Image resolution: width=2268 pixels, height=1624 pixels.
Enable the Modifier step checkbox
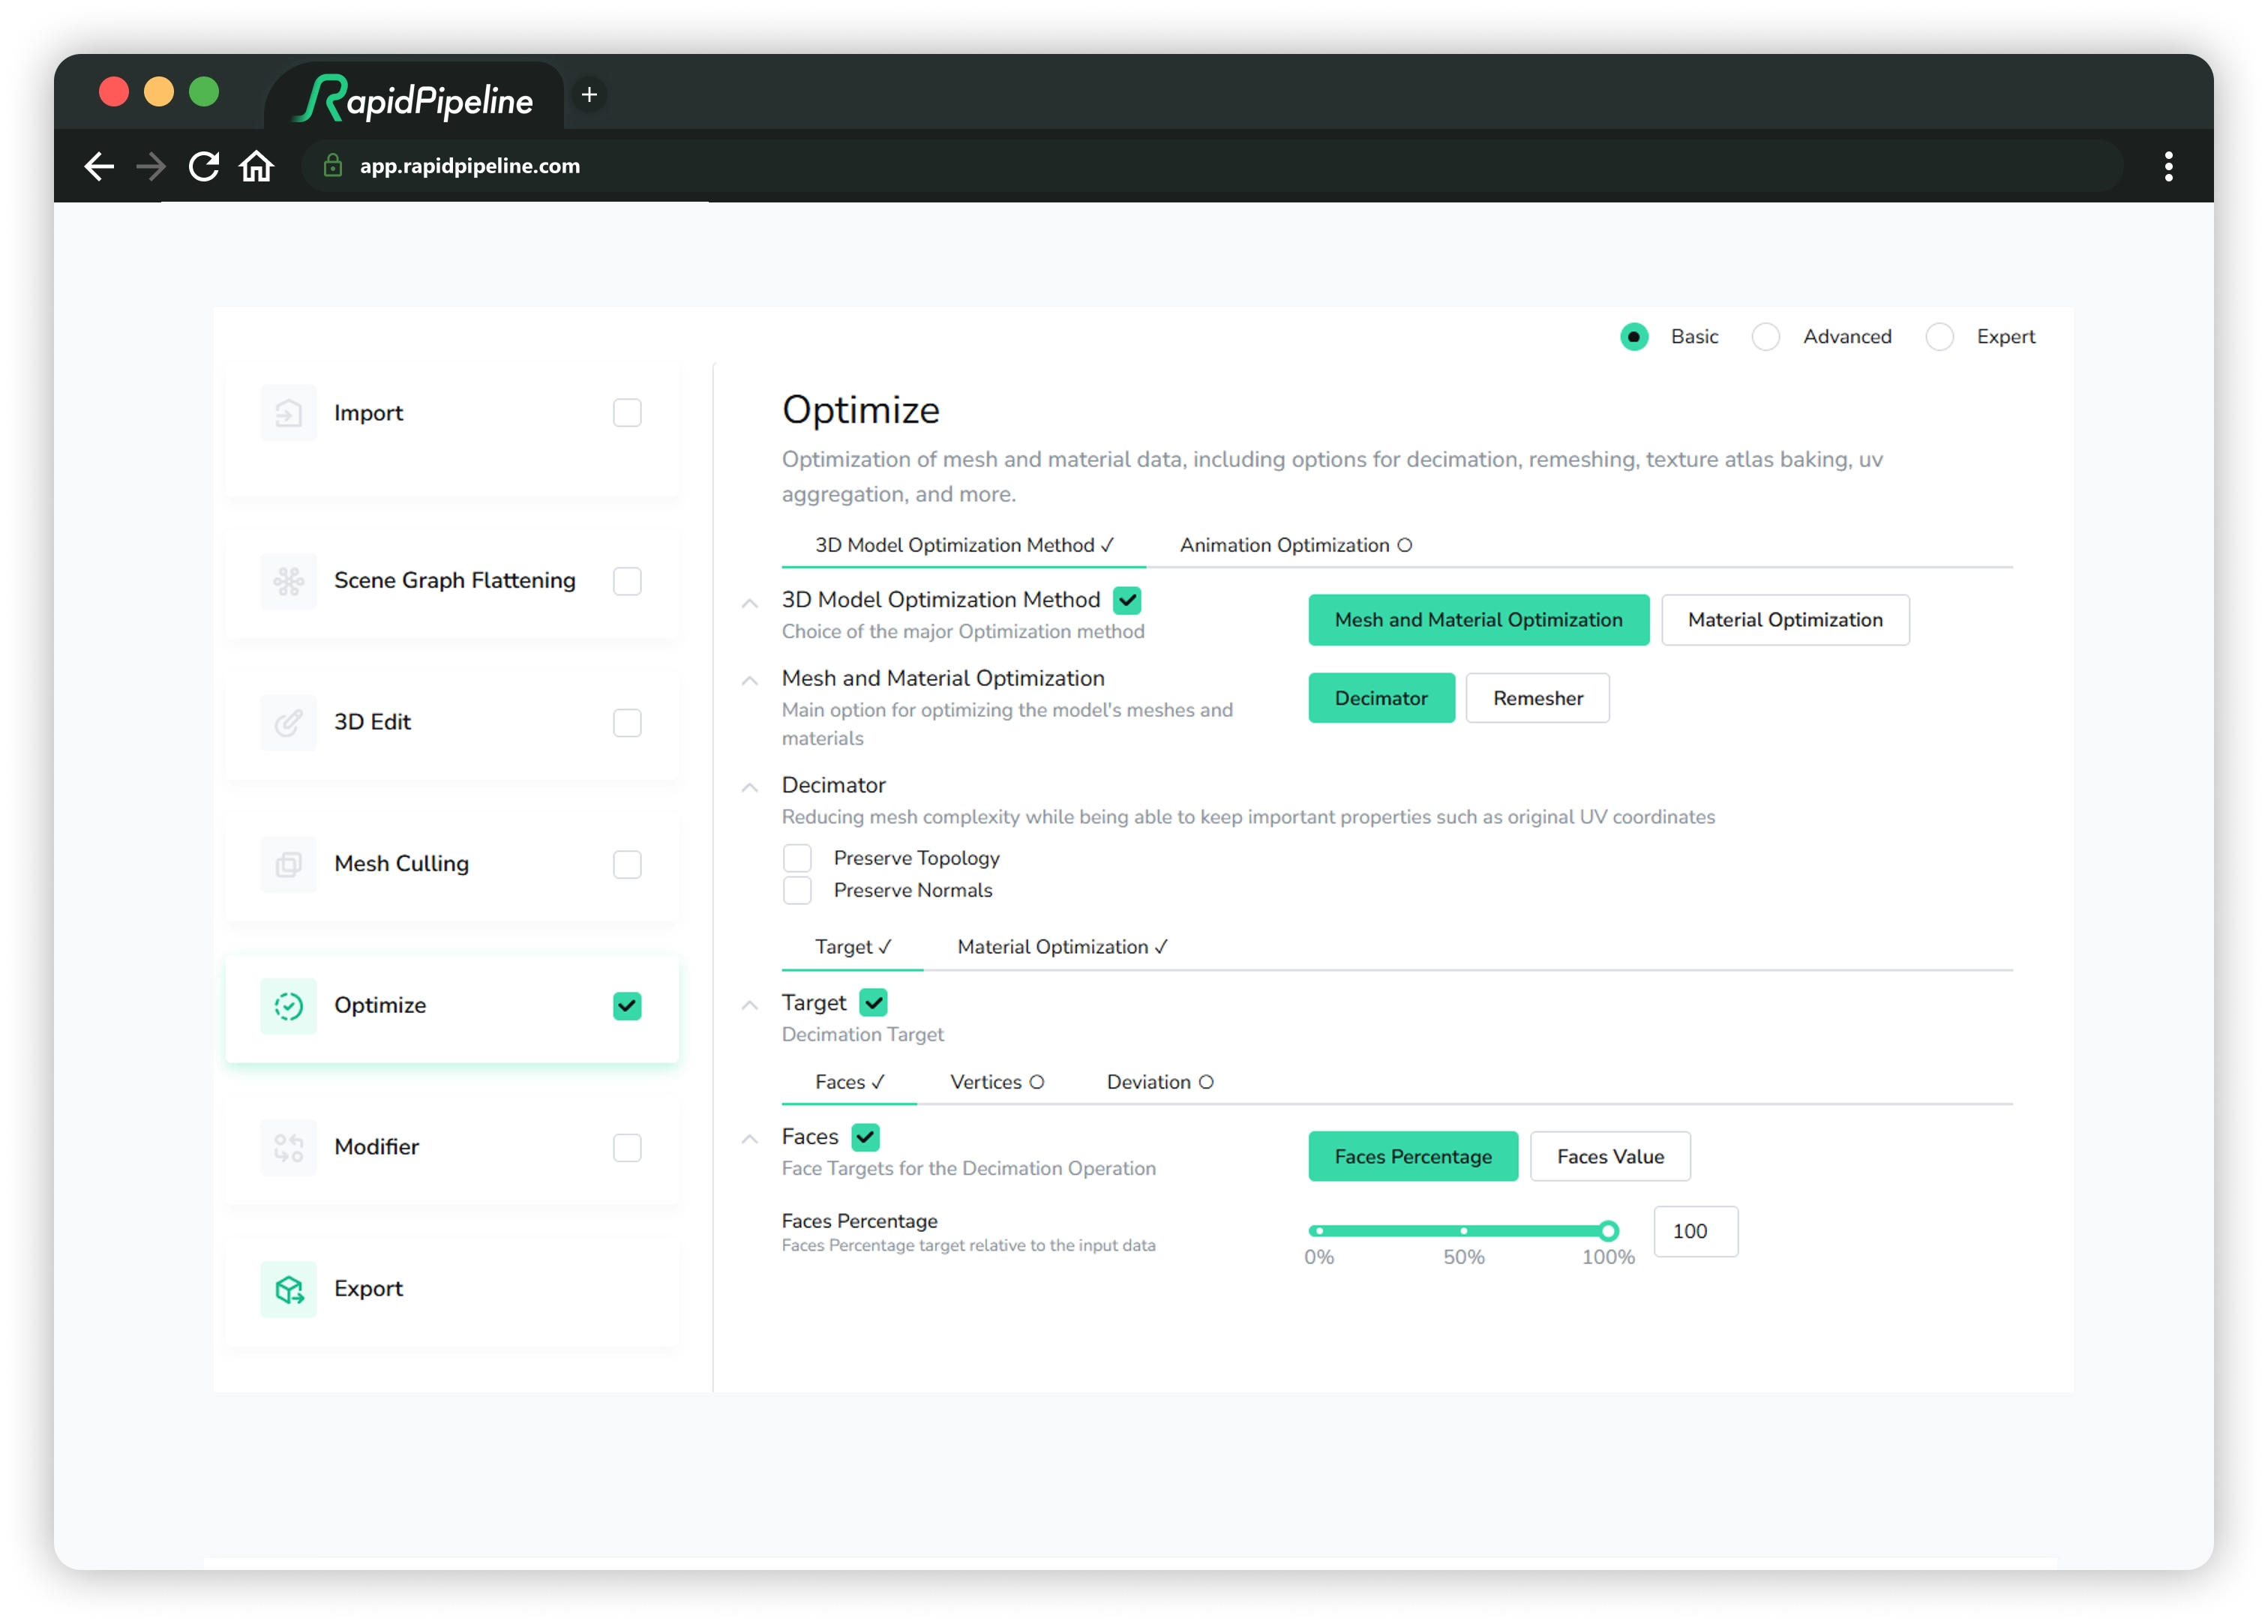(627, 1147)
